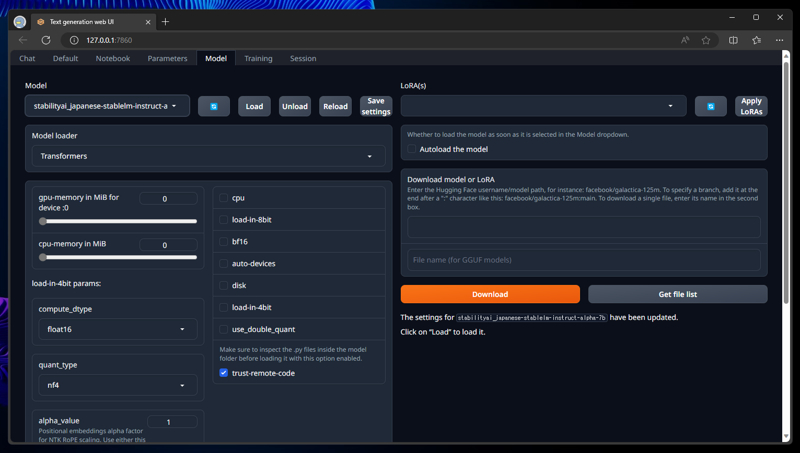Go to the Training tab
This screenshot has width=800, height=453.
(x=258, y=58)
